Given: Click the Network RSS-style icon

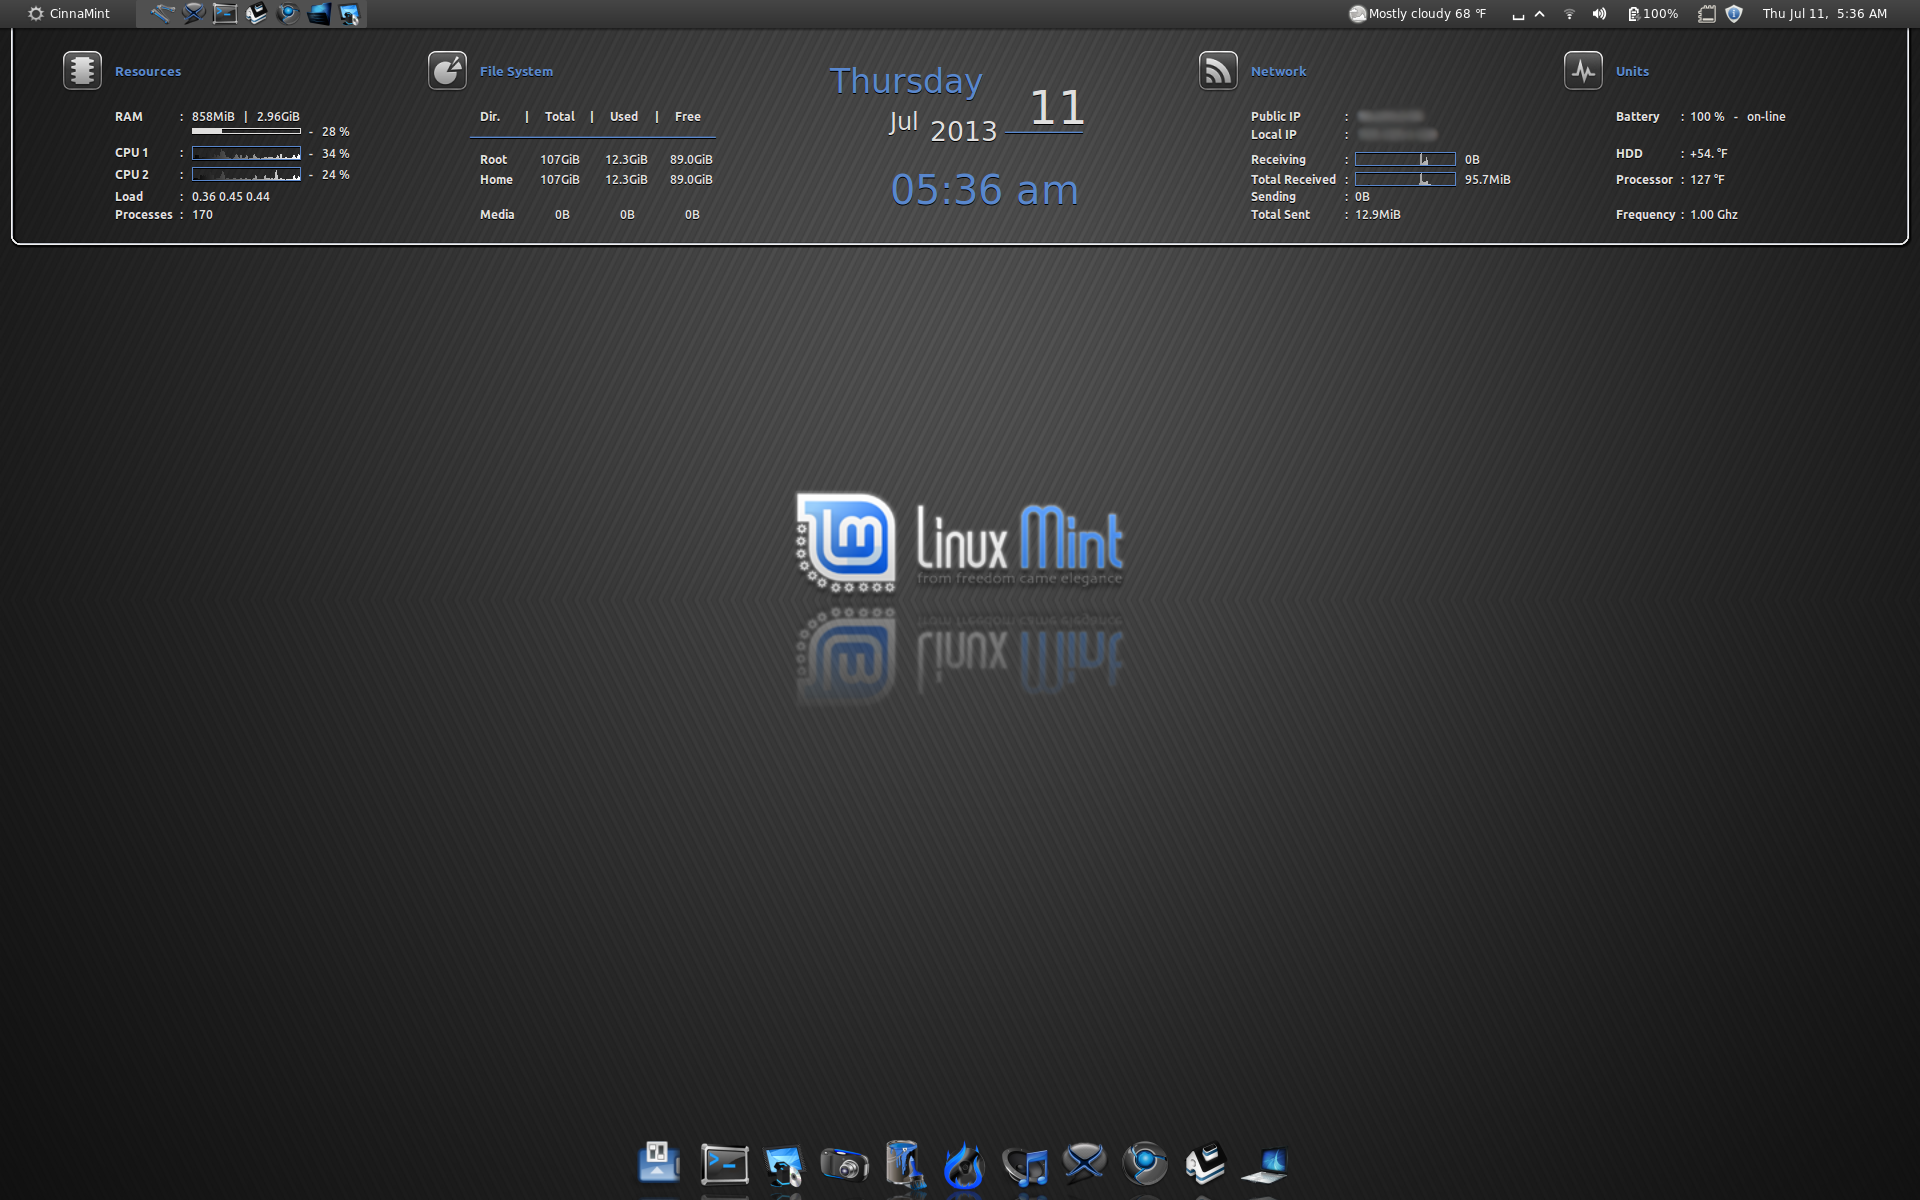Looking at the screenshot, I should [x=1218, y=70].
